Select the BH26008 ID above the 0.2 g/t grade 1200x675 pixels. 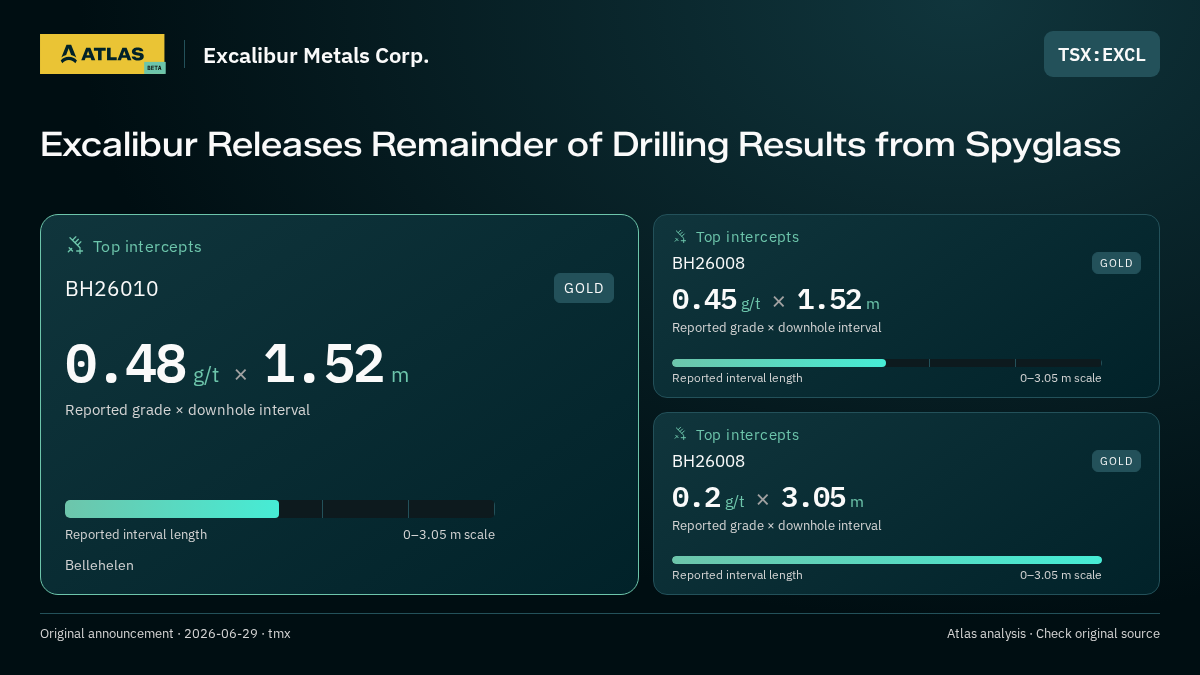(708, 461)
